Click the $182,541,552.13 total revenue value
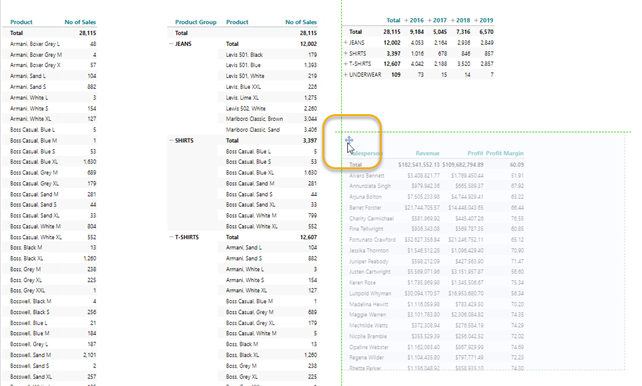642x386 pixels. point(419,165)
